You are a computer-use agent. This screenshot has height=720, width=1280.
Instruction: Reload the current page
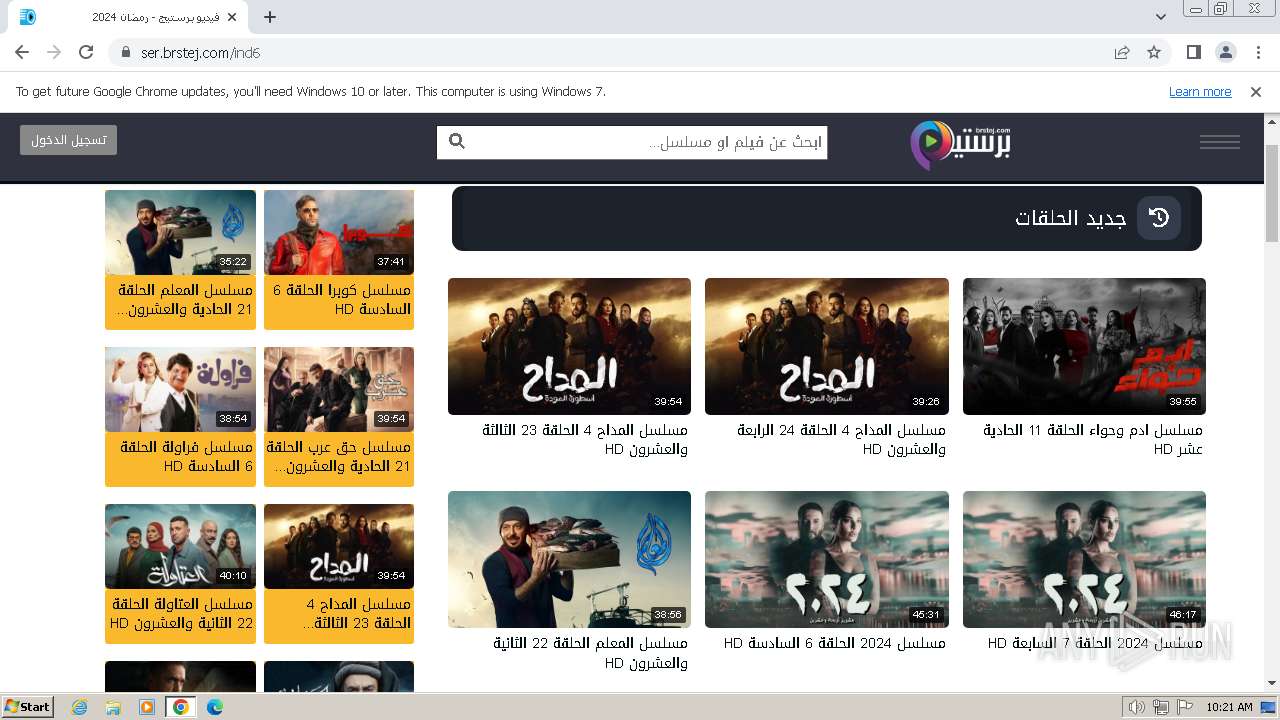point(86,53)
